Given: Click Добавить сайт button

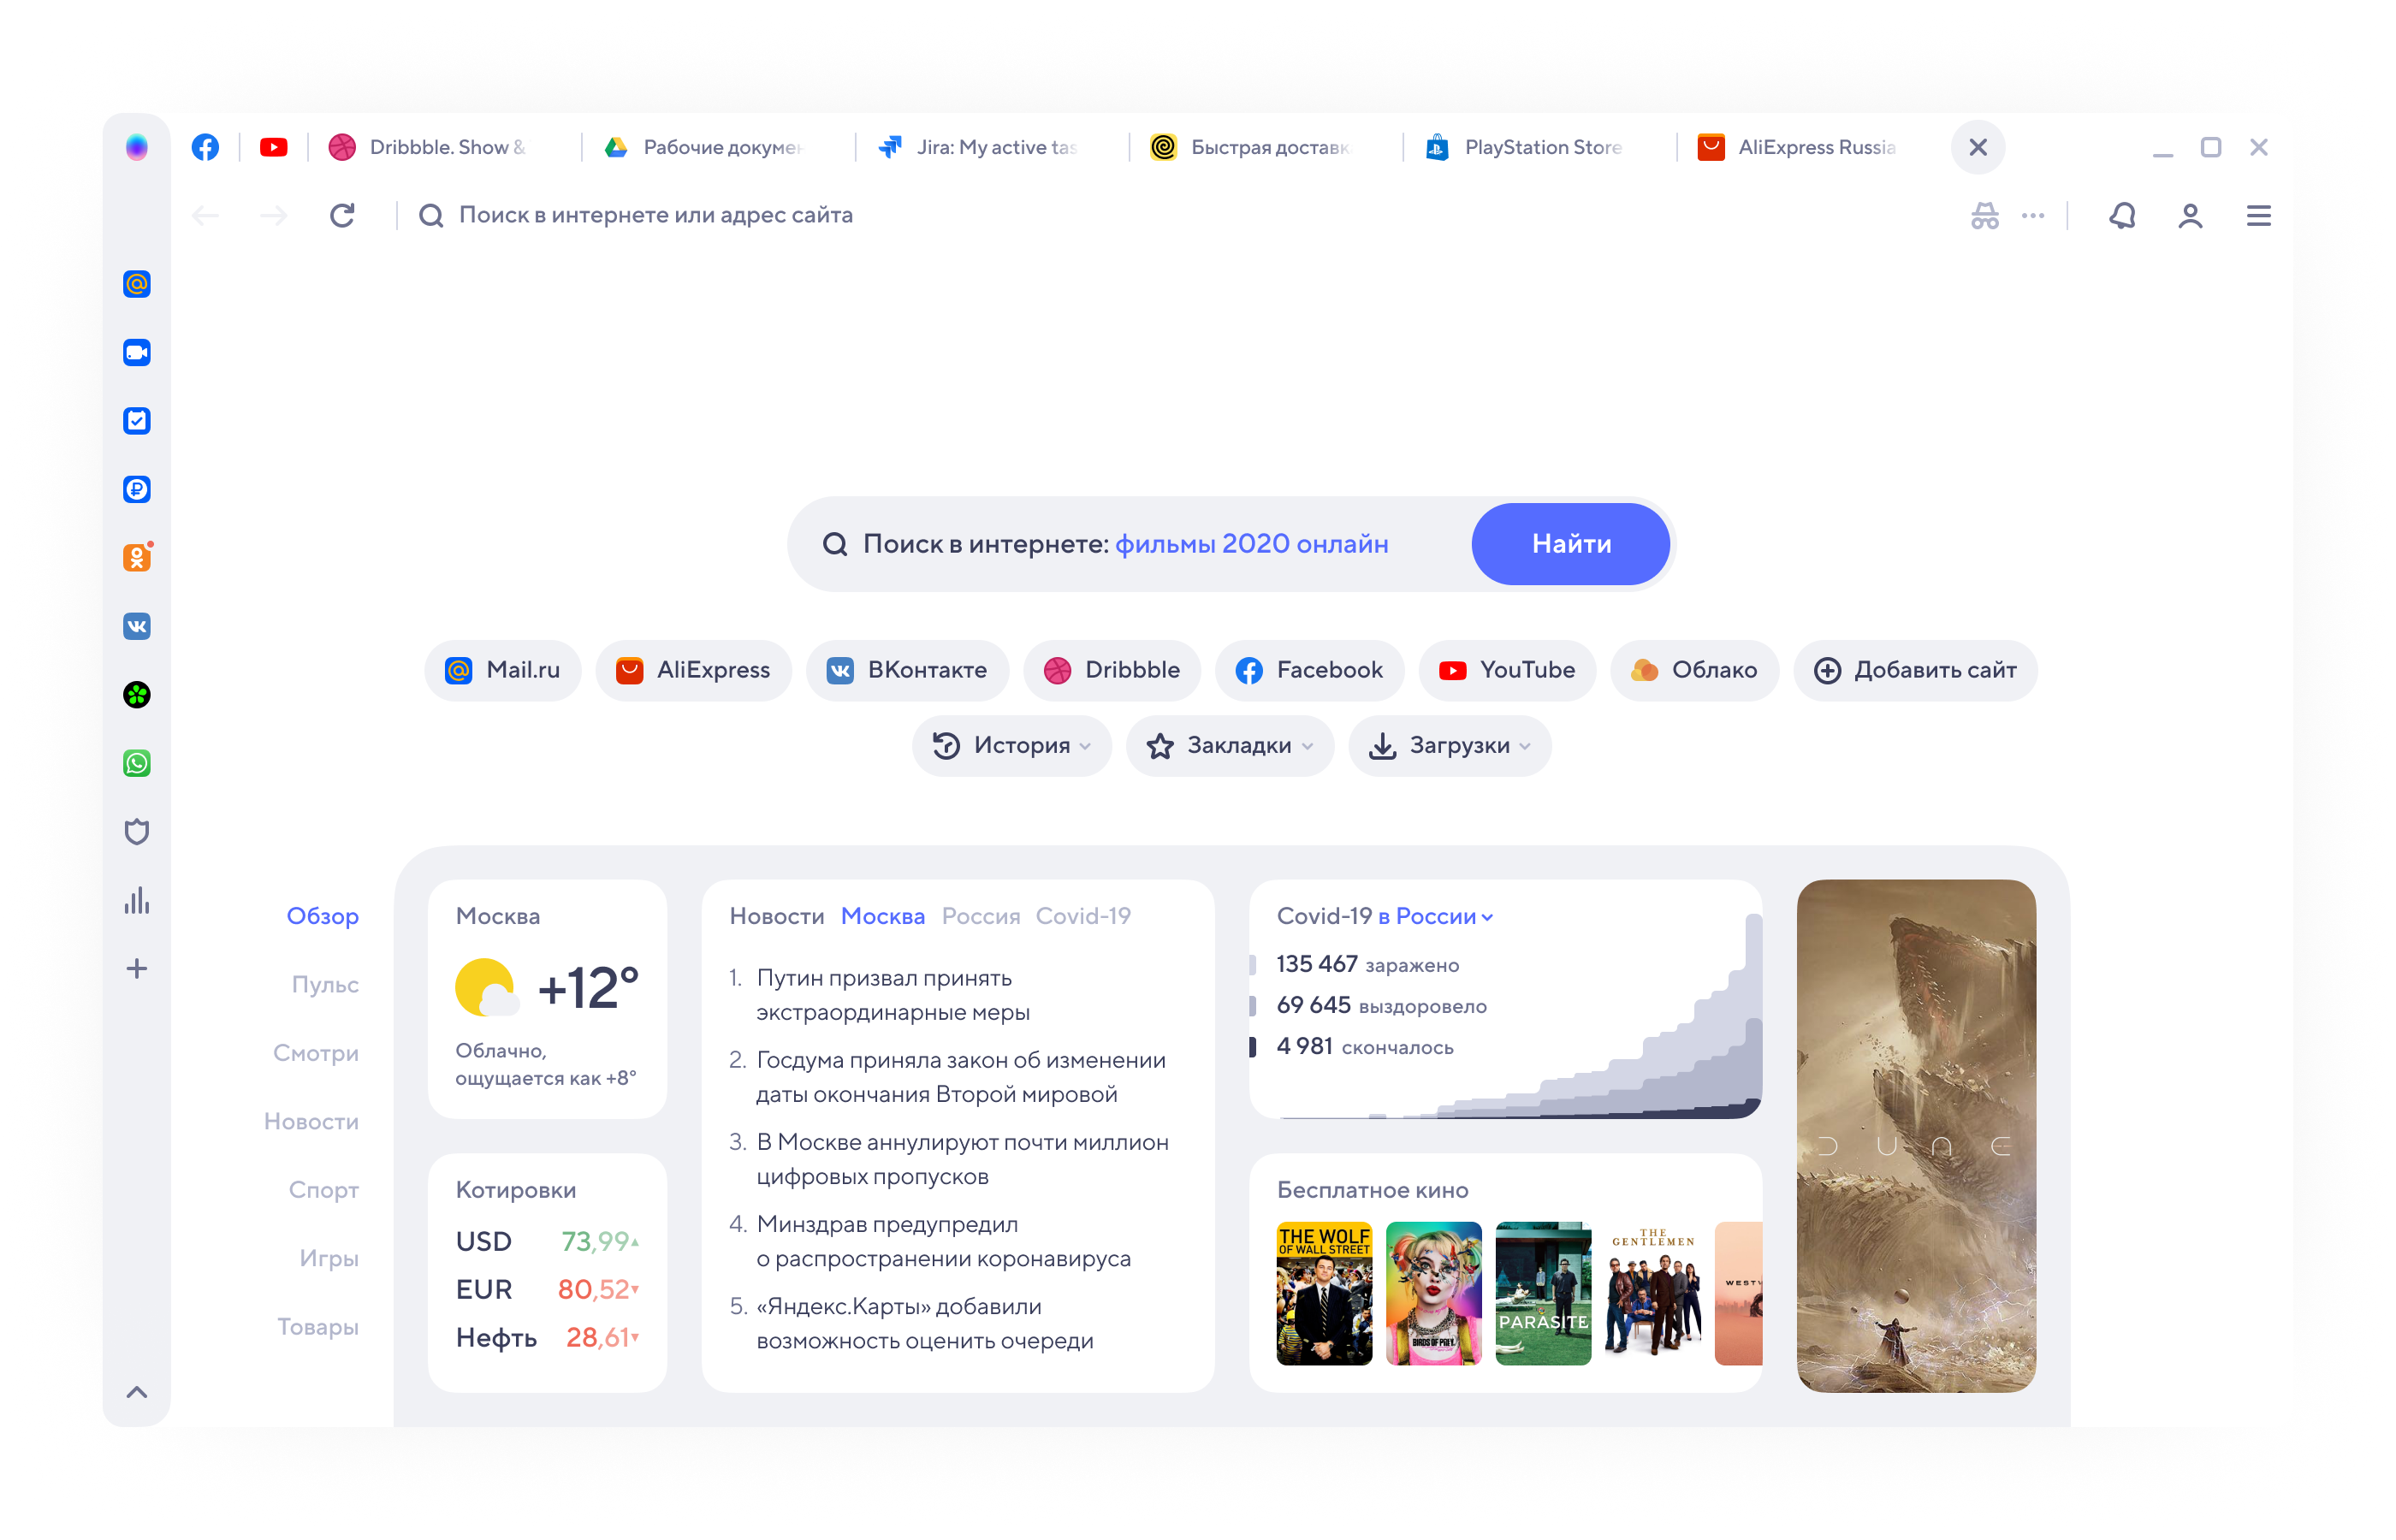Looking at the screenshot, I should coord(1915,670).
